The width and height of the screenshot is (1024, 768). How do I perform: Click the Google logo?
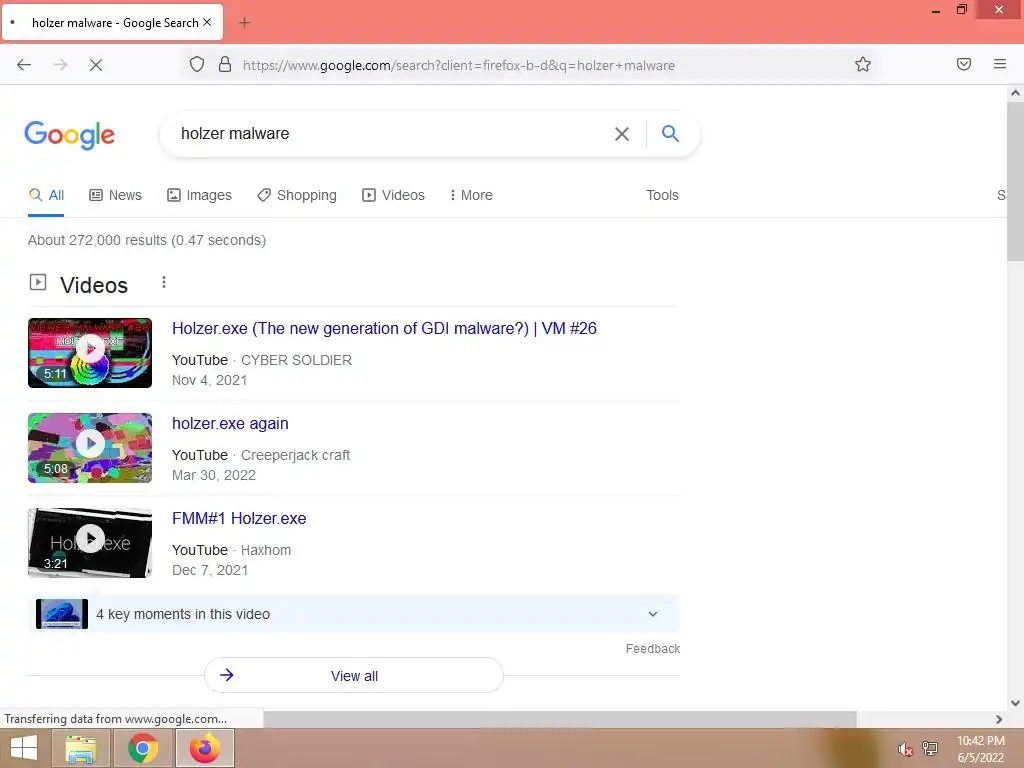coord(69,135)
